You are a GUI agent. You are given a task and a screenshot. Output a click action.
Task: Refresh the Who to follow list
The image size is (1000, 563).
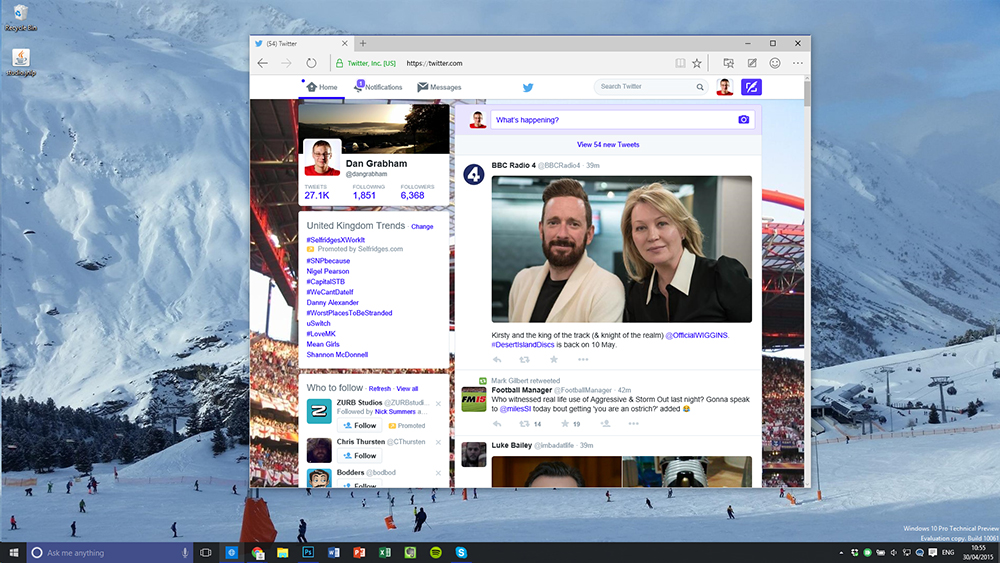click(379, 388)
